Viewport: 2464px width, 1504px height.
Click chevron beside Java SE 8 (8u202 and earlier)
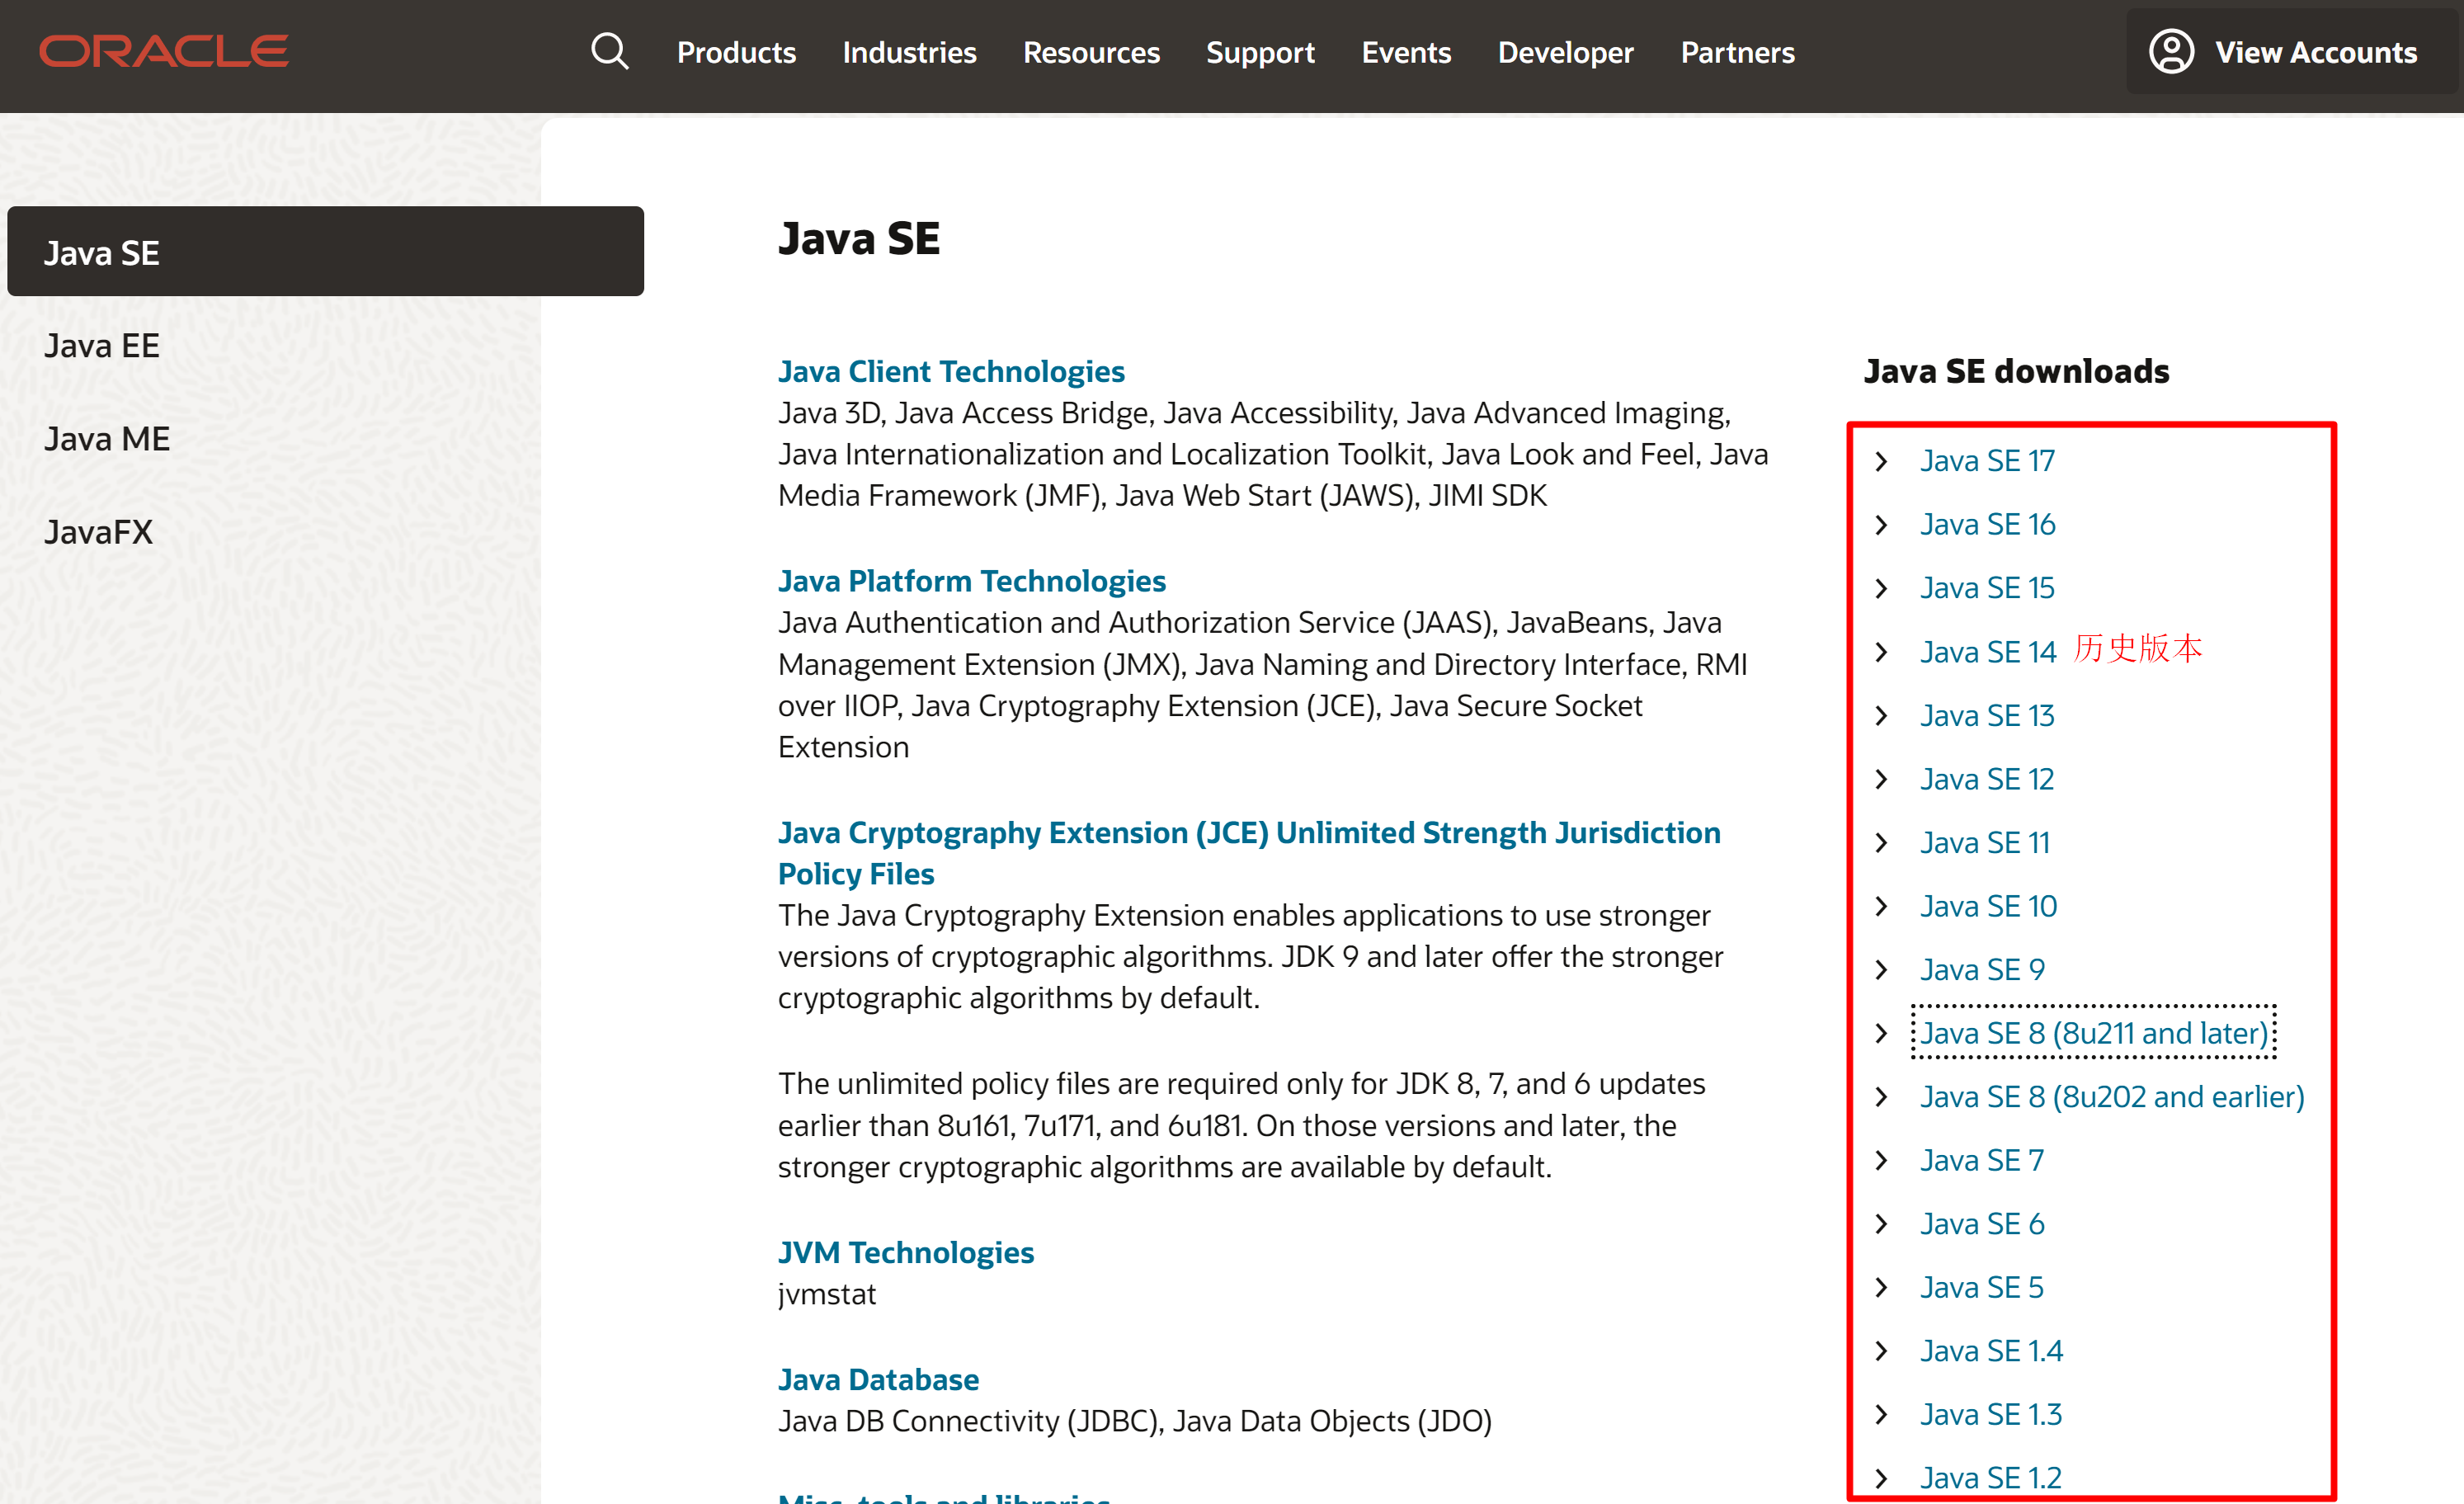click(1881, 1097)
